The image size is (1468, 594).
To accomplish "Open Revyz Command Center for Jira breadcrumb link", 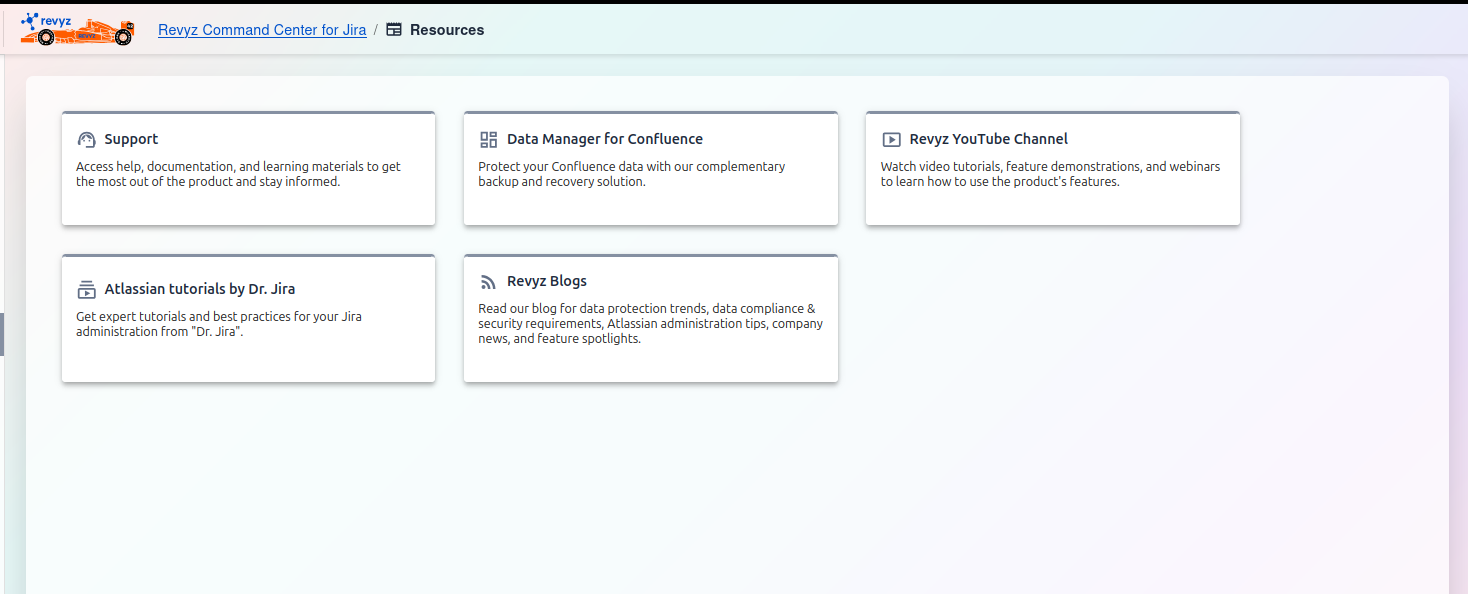I will pos(262,30).
